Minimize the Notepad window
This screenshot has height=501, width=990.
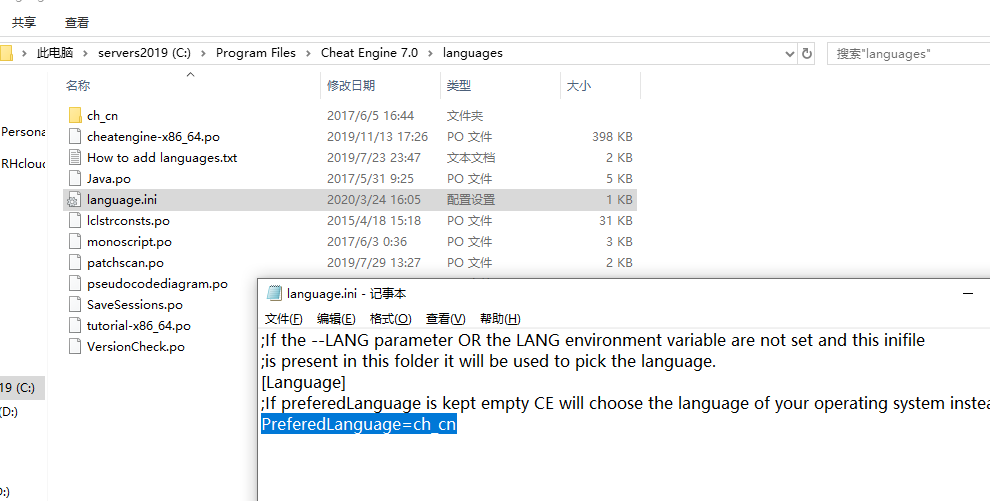(x=967, y=293)
